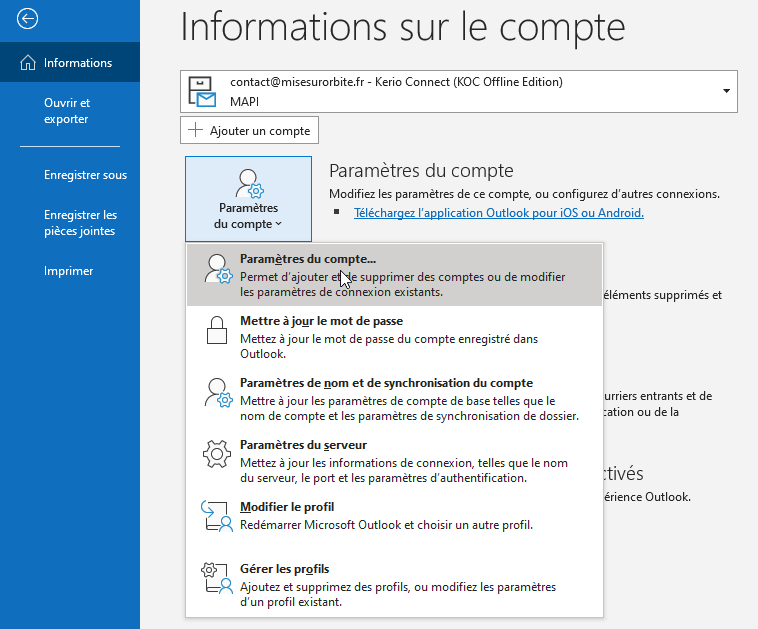Choose Enregistrer les pièces jointes
The width and height of the screenshot is (758, 629).
point(80,223)
